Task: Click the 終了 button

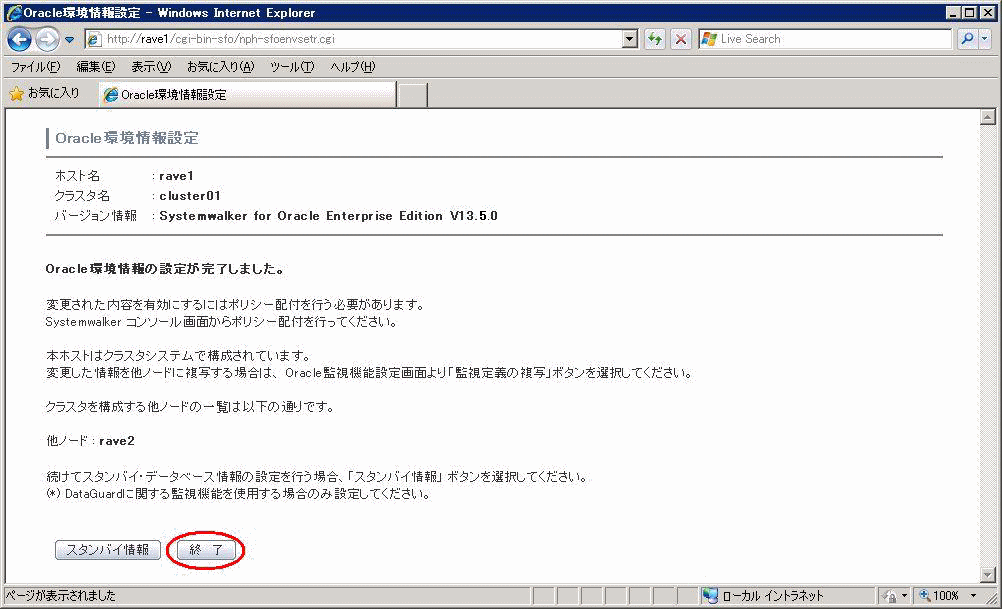Action: pyautogui.click(x=206, y=550)
